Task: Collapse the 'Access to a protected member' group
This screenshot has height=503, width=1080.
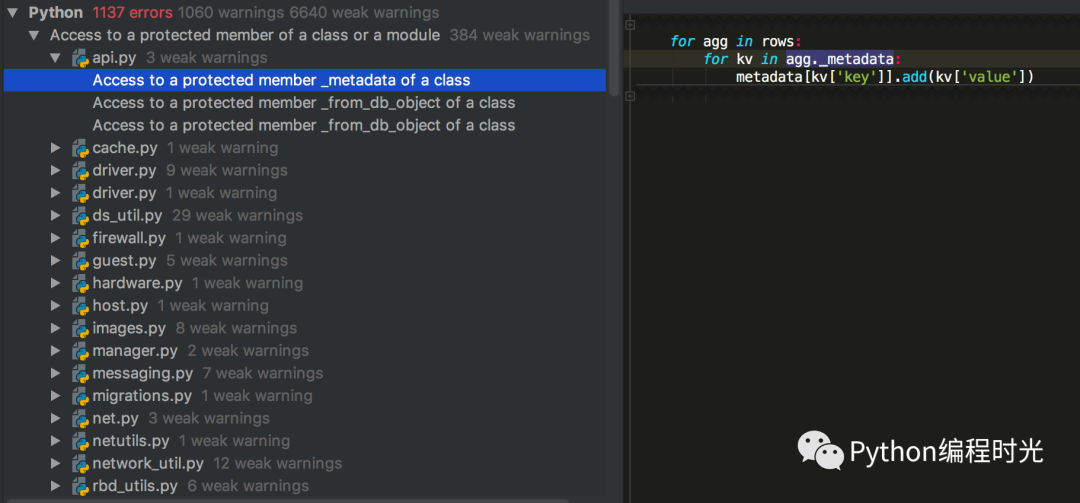Action: click(34, 35)
